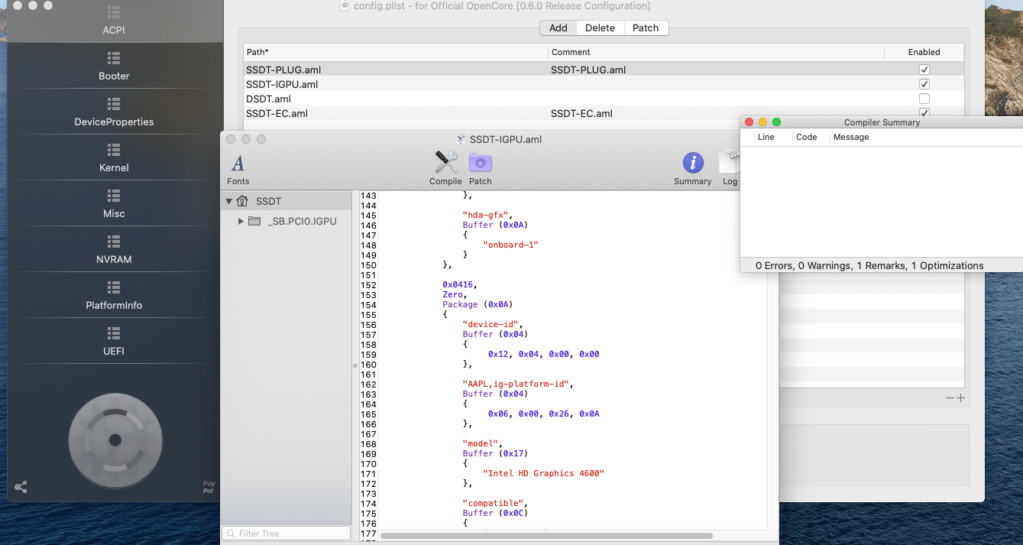1023x545 pixels.
Task: Click Line column in Compiler Summary
Action: (x=766, y=137)
